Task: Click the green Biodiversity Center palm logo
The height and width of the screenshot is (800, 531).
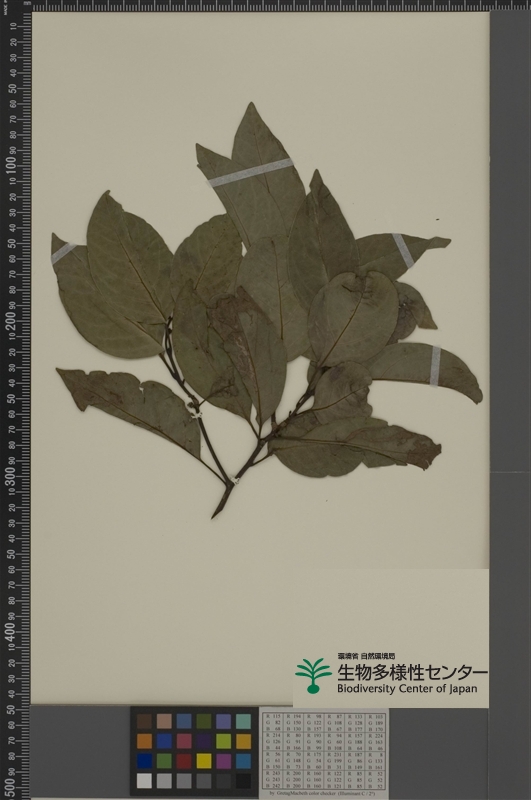Action: pos(313,676)
